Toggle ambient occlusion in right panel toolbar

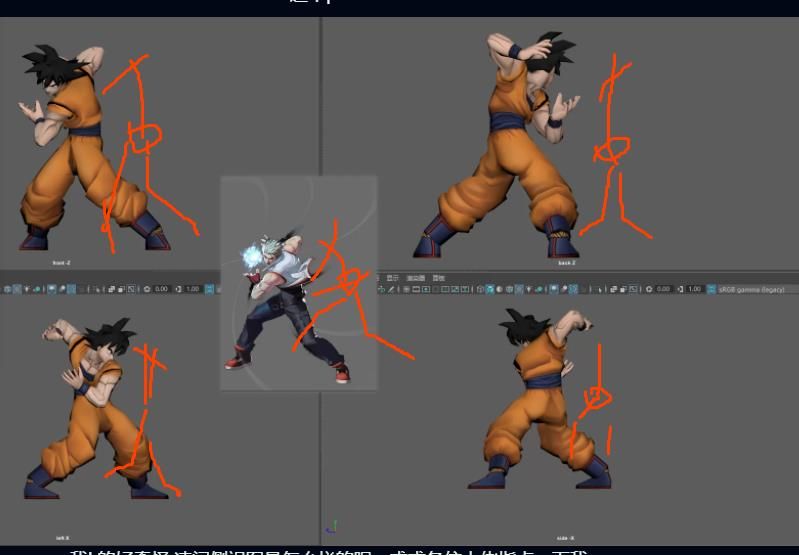pyautogui.click(x=553, y=289)
